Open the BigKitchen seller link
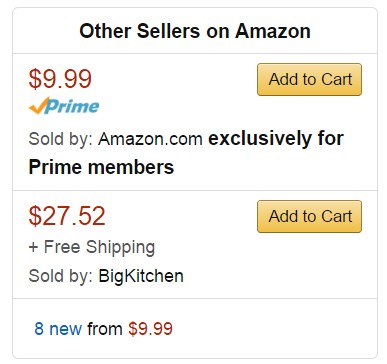This screenshot has height=364, width=387. point(141,276)
